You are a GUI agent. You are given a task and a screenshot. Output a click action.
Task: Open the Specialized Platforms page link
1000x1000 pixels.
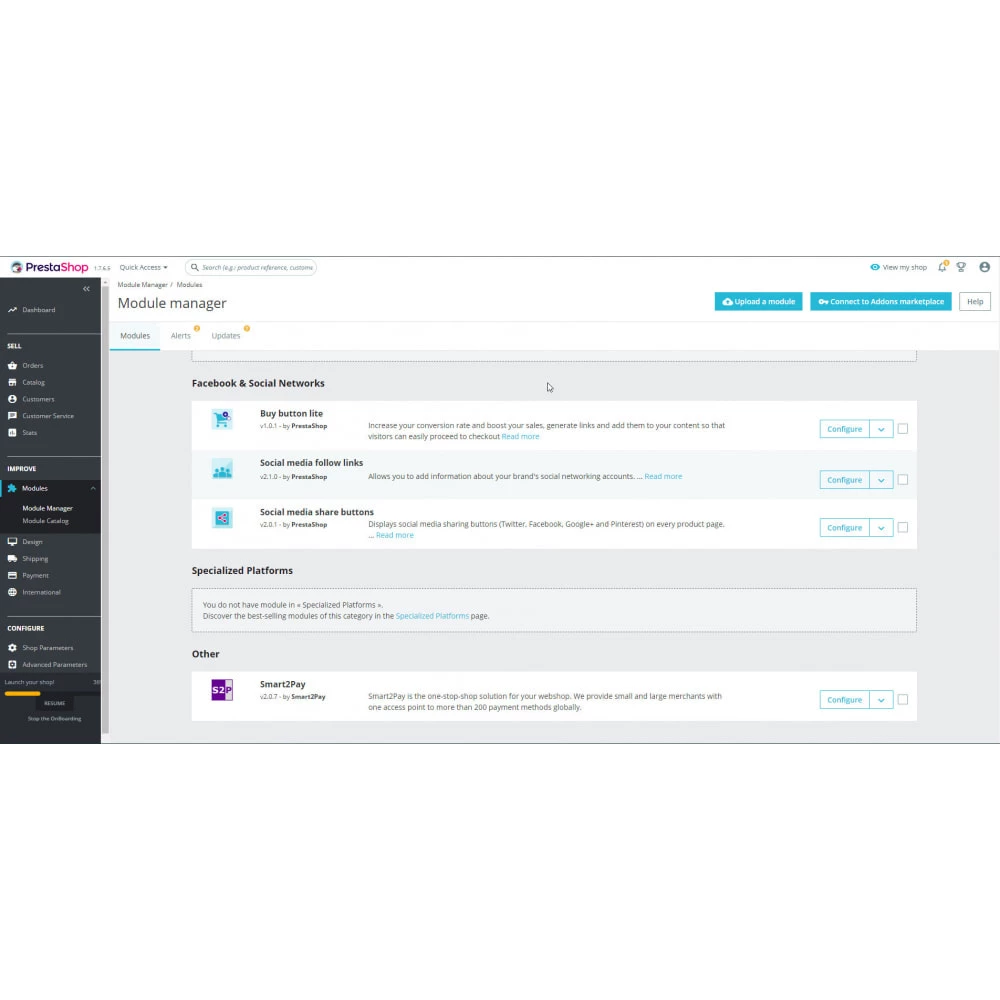432,616
